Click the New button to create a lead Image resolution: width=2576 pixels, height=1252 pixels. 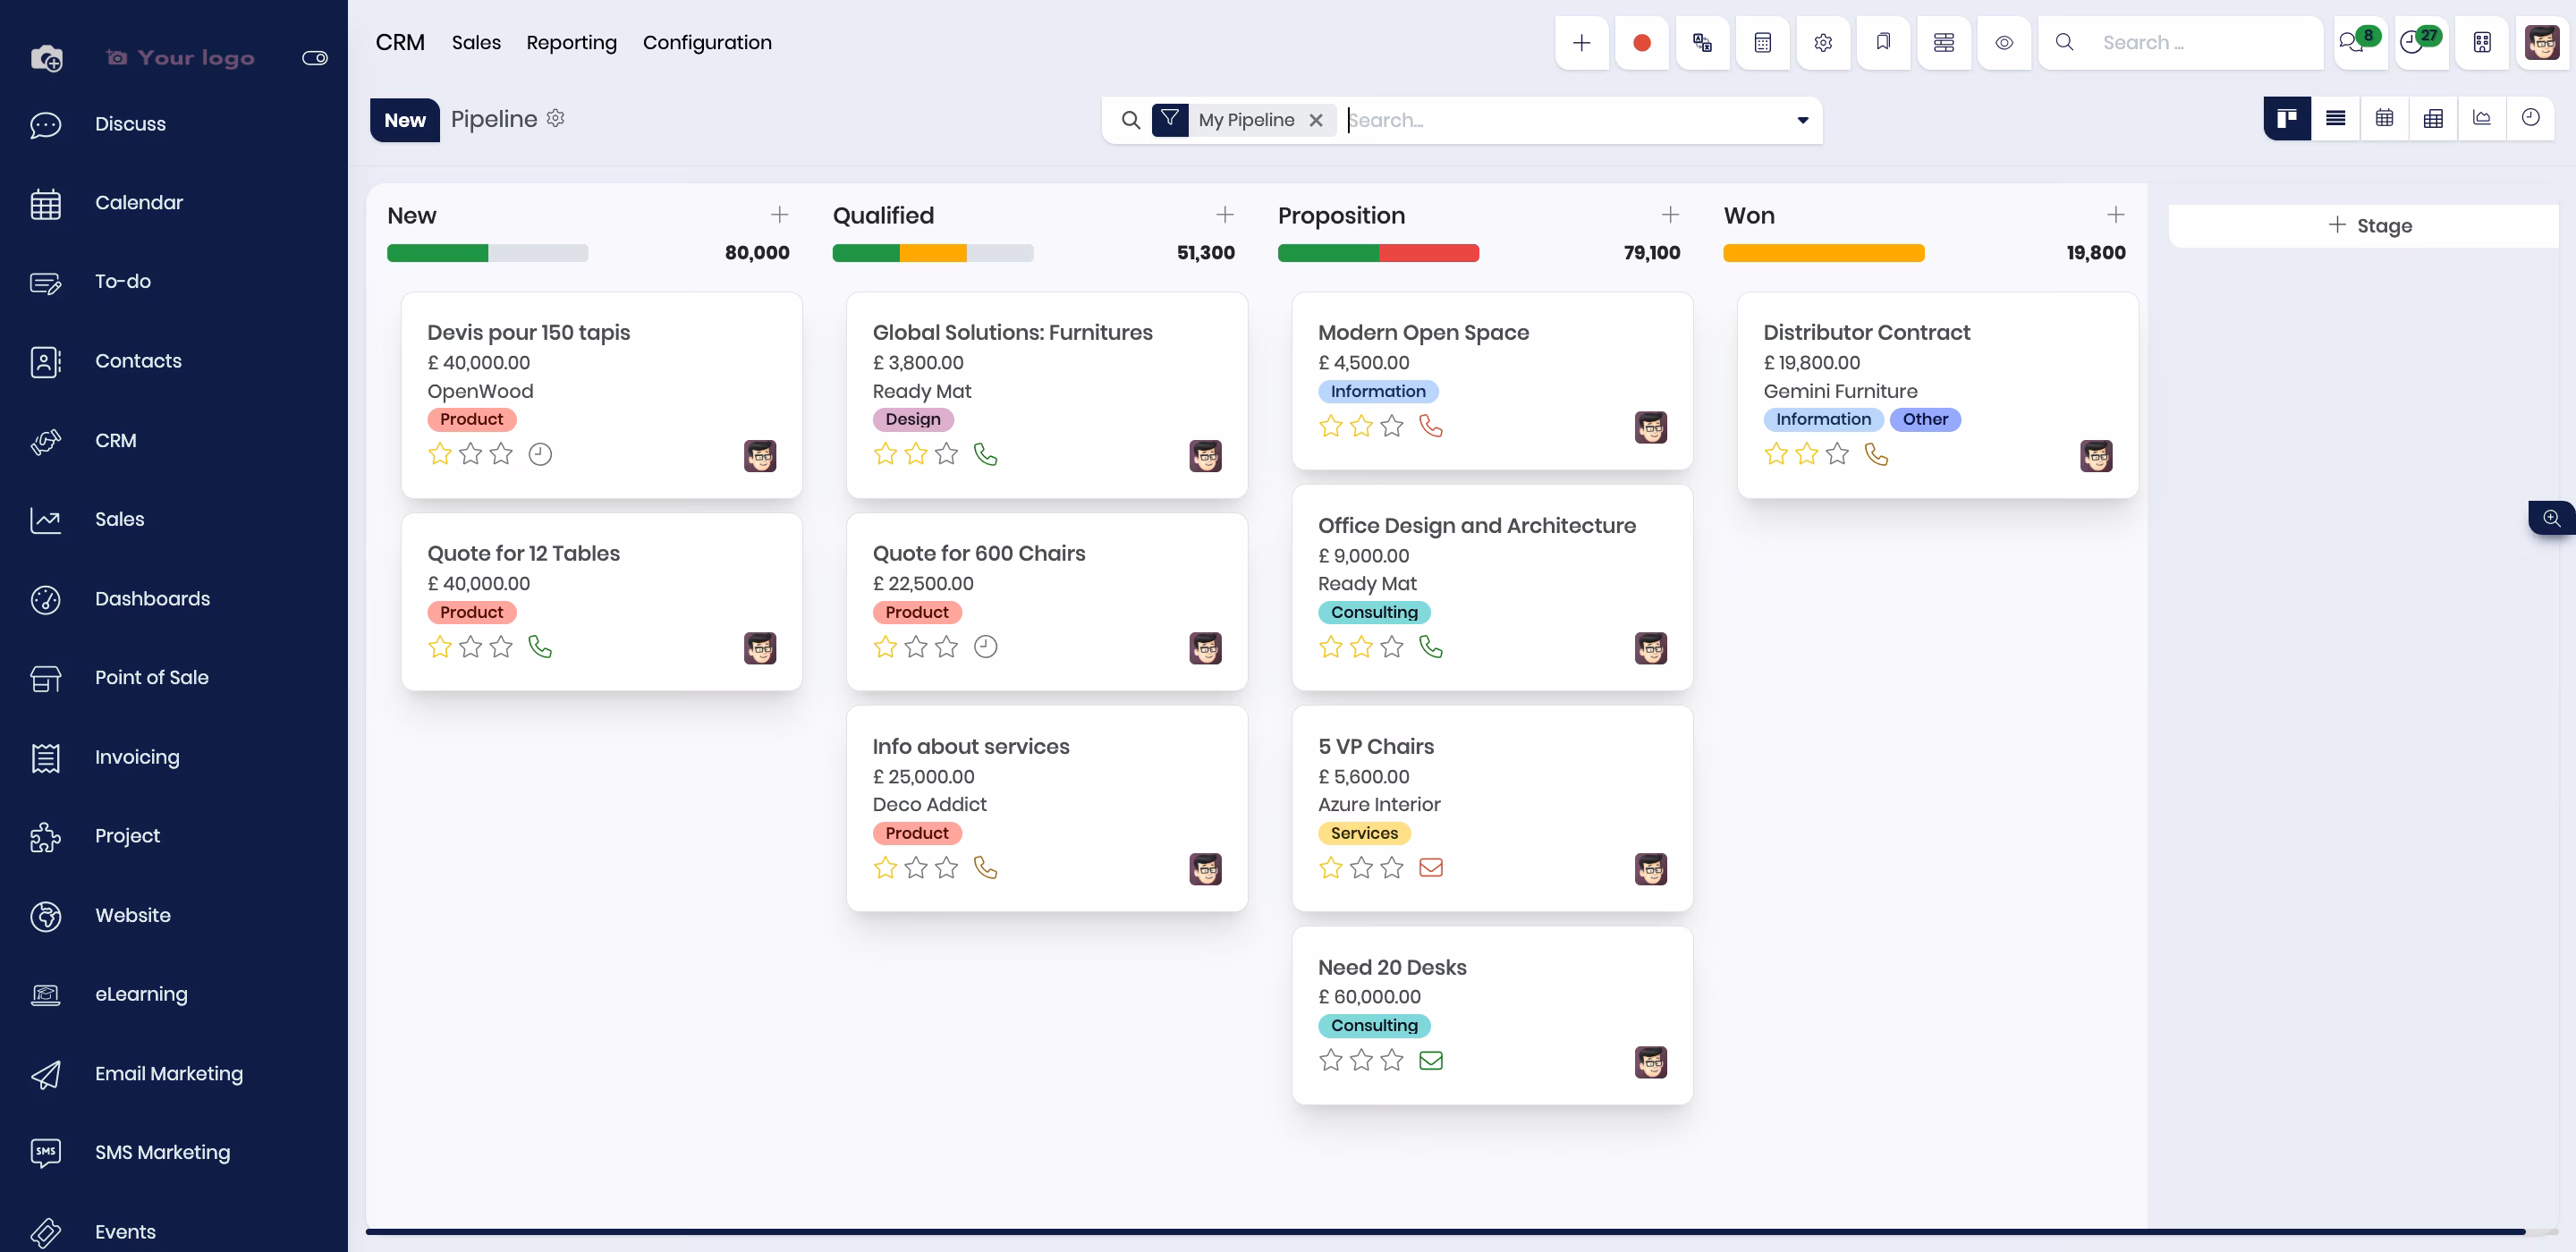[405, 120]
